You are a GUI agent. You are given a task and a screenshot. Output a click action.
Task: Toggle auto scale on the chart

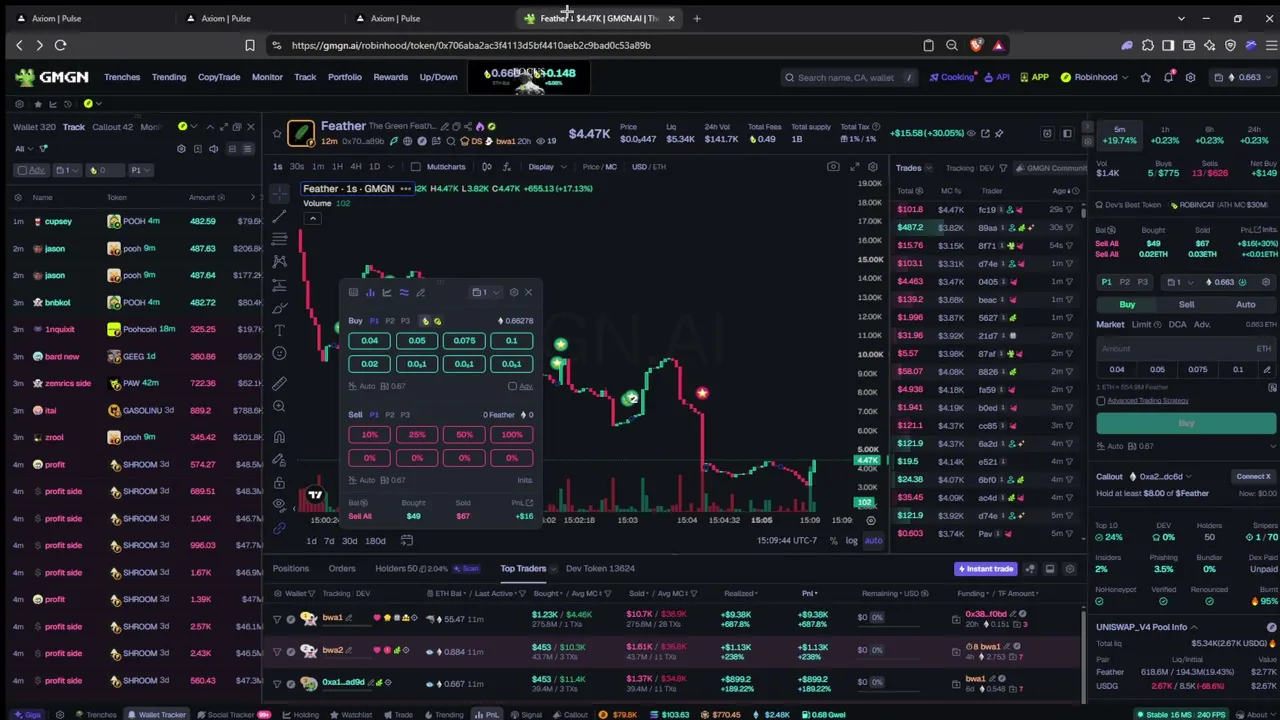(873, 541)
